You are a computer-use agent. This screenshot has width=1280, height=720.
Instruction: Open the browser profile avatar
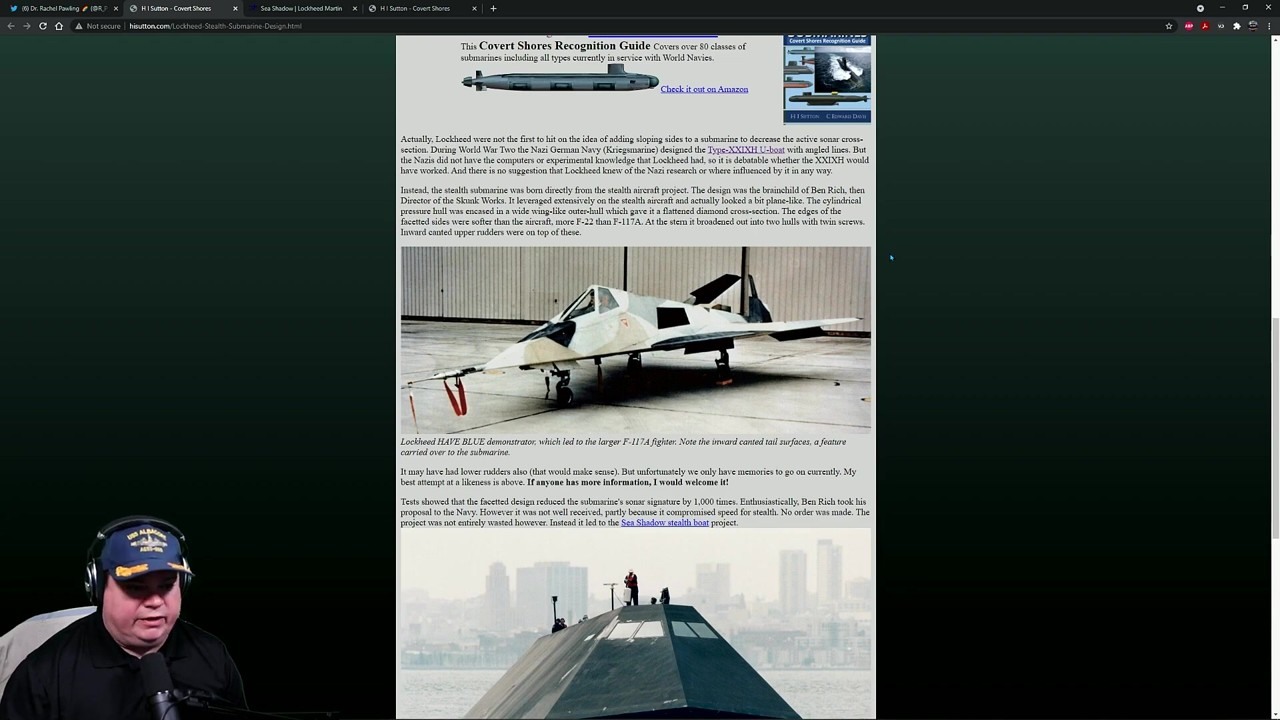[x=1253, y=26]
